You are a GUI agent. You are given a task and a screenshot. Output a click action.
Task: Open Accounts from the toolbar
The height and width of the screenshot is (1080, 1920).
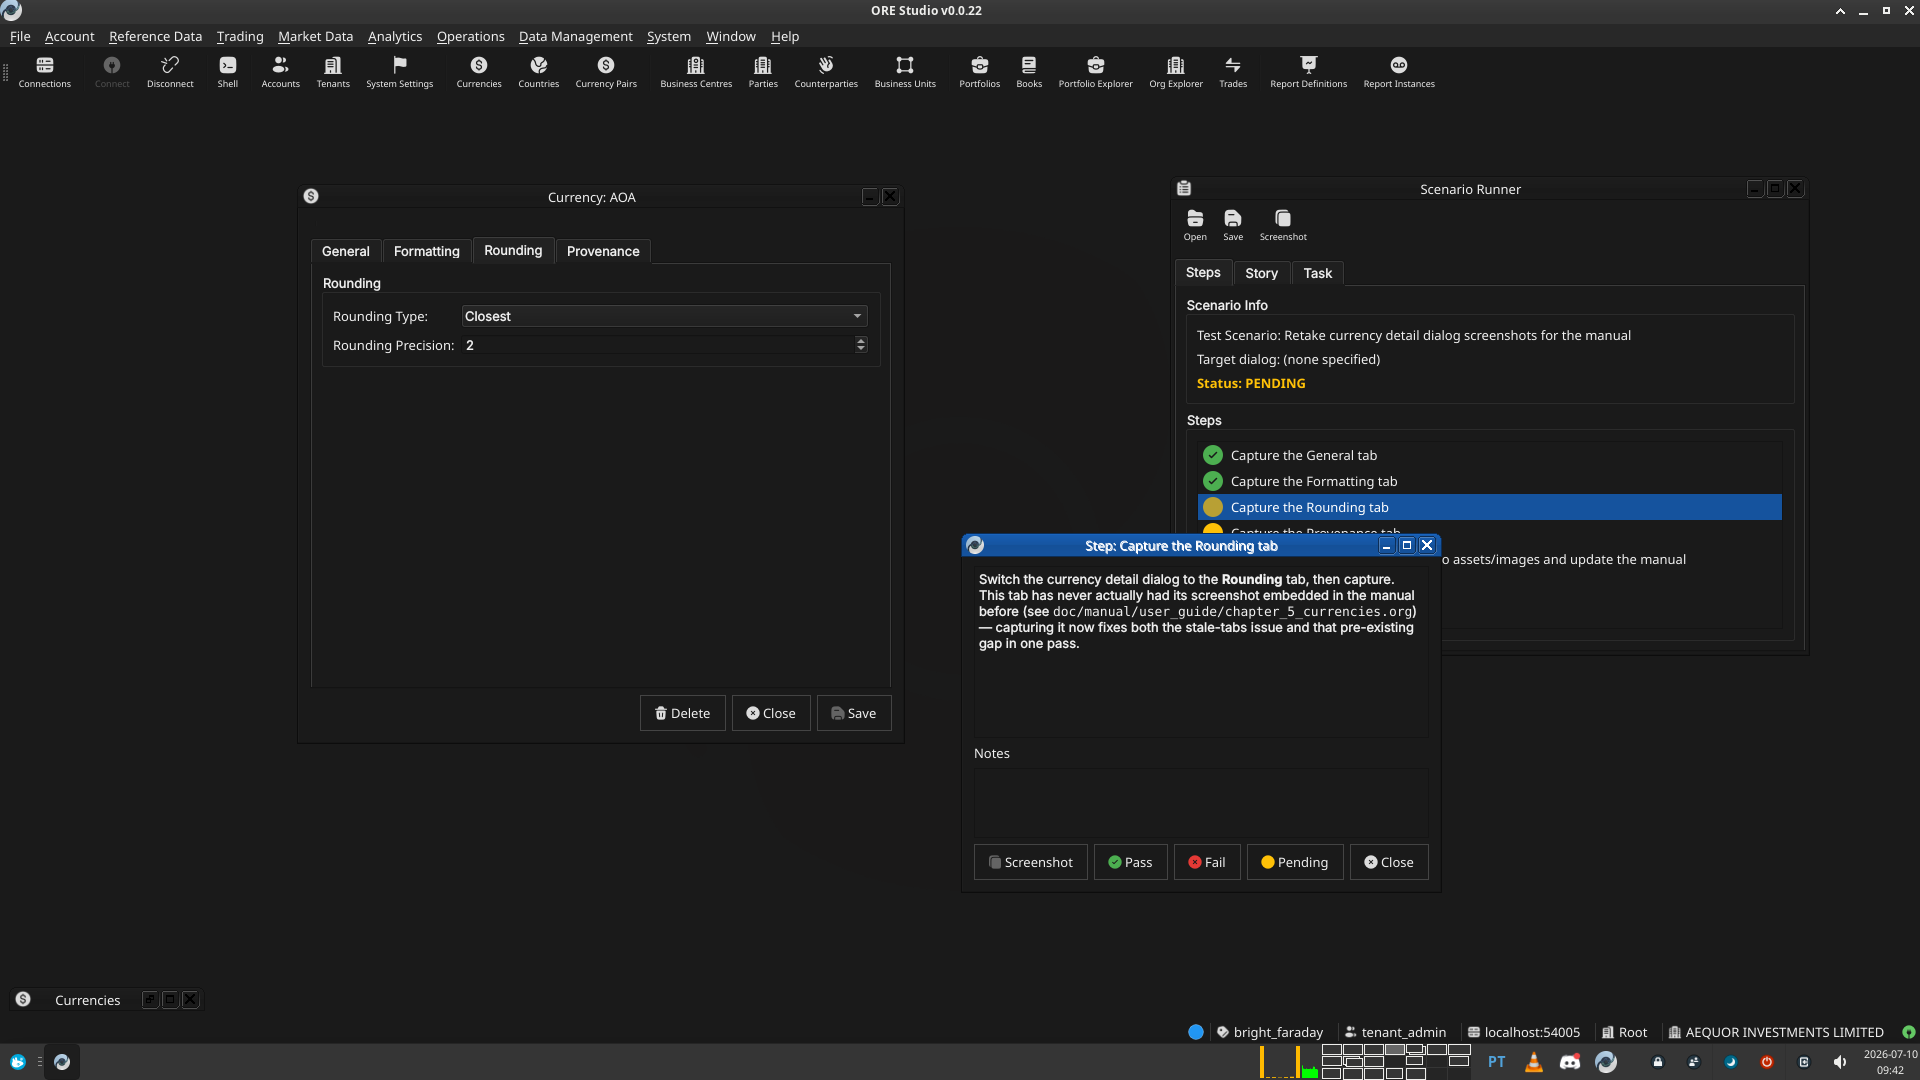tap(280, 72)
